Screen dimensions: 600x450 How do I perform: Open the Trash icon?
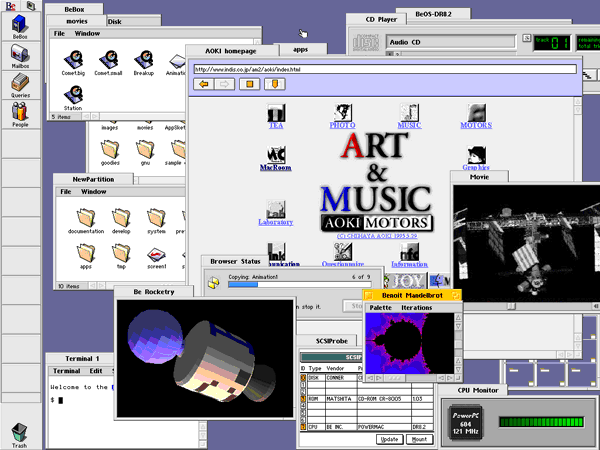(x=19, y=435)
